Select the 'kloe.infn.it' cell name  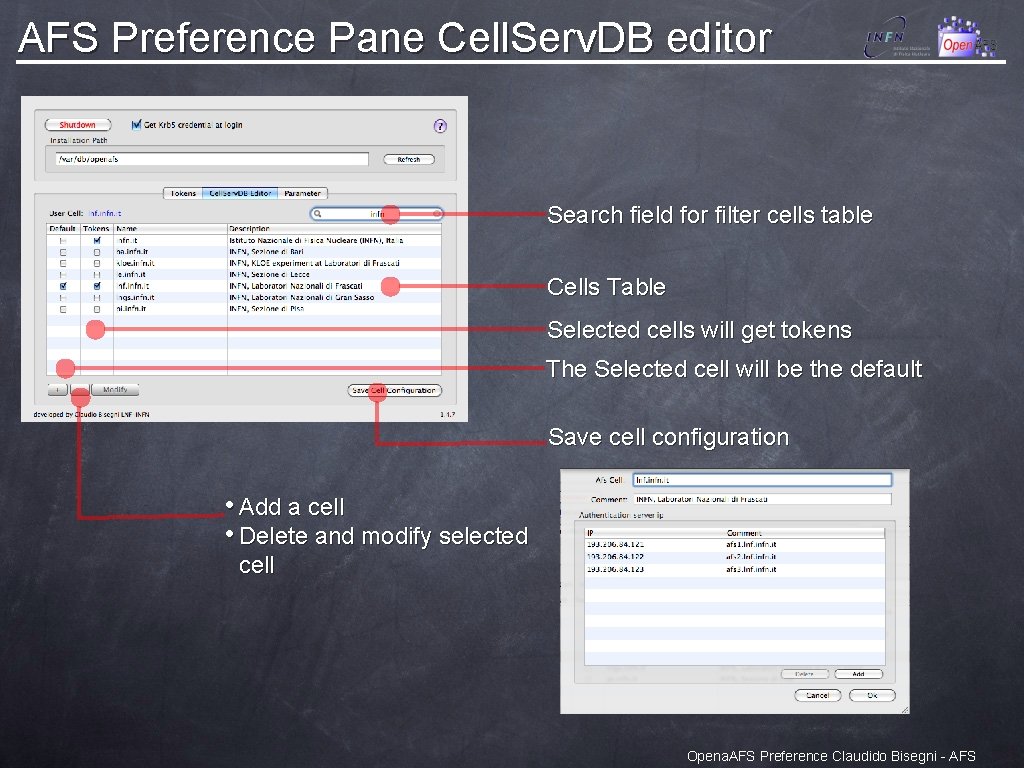[135, 263]
